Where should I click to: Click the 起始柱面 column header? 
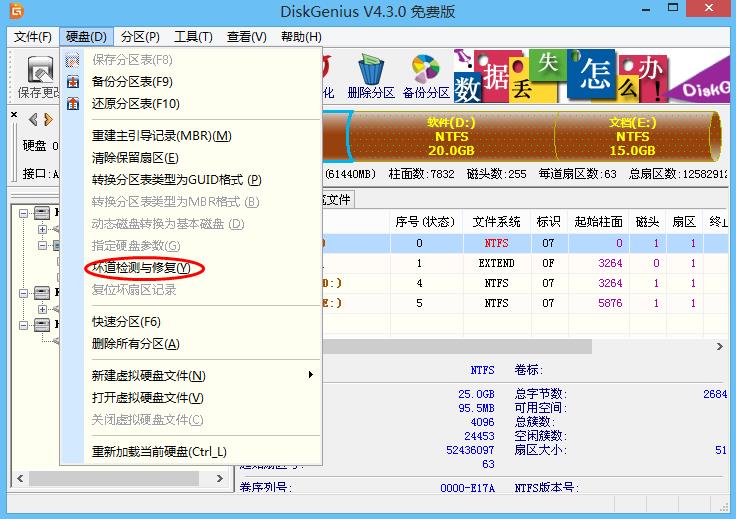click(598, 221)
